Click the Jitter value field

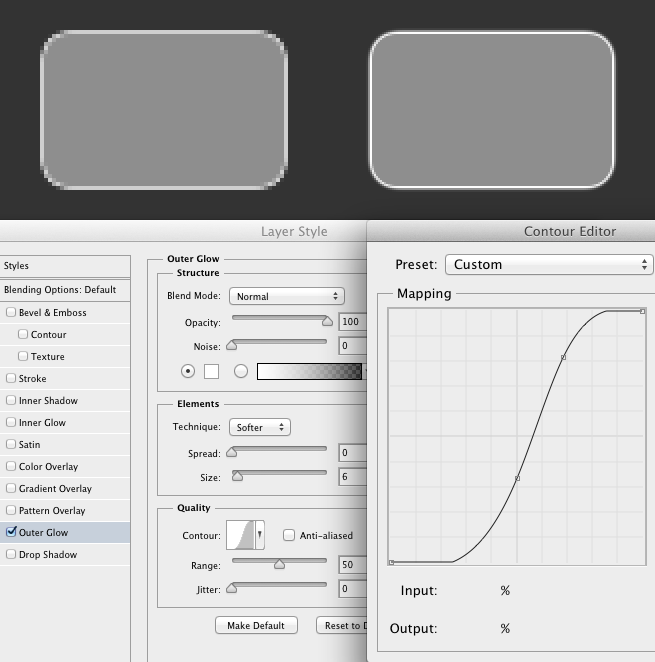(353, 589)
